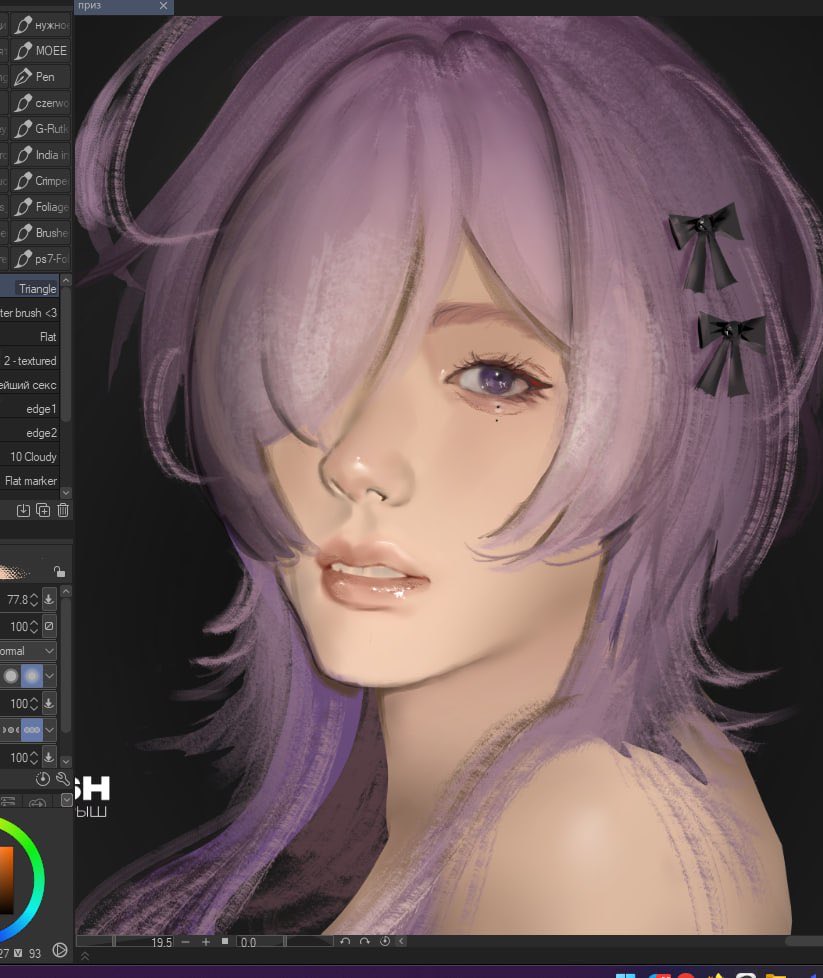Open sub tool detail wrench icon
The height and width of the screenshot is (978, 823).
tap(62, 778)
